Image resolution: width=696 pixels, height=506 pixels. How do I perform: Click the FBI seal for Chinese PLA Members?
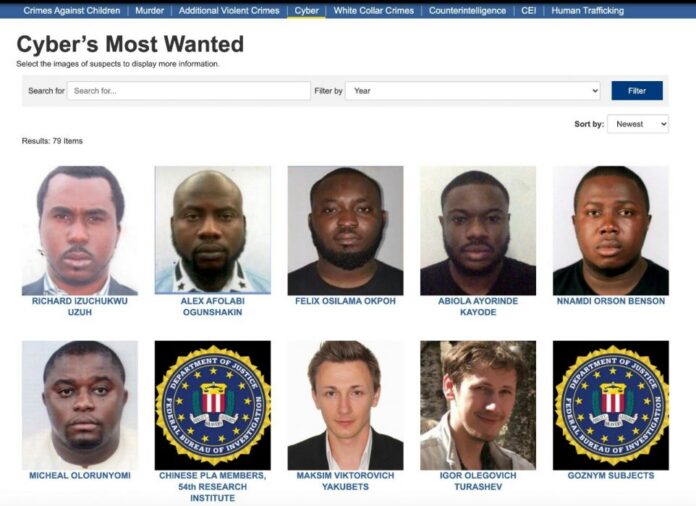[213, 405]
